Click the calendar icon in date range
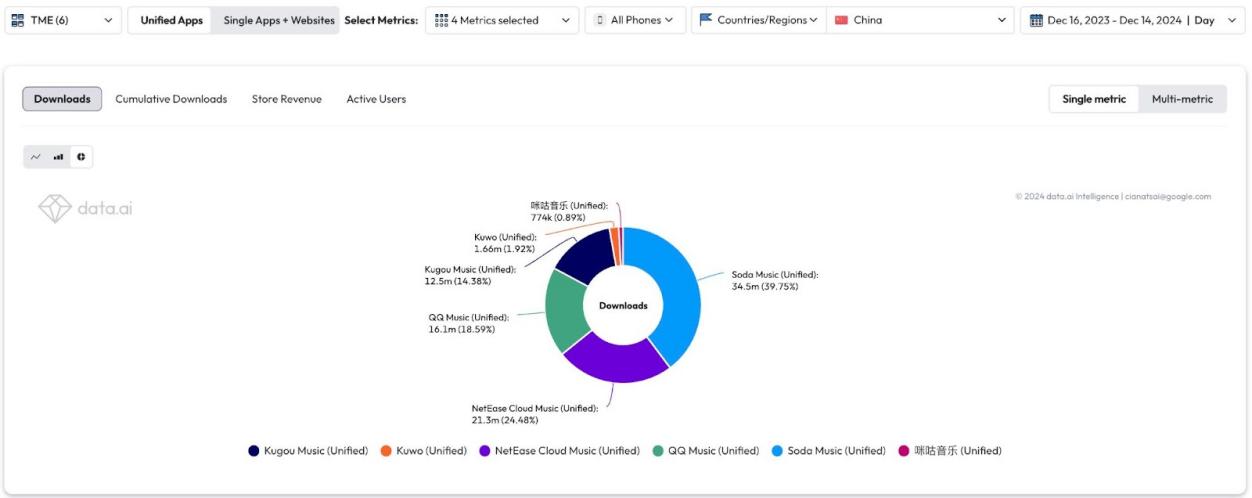 click(x=1036, y=20)
